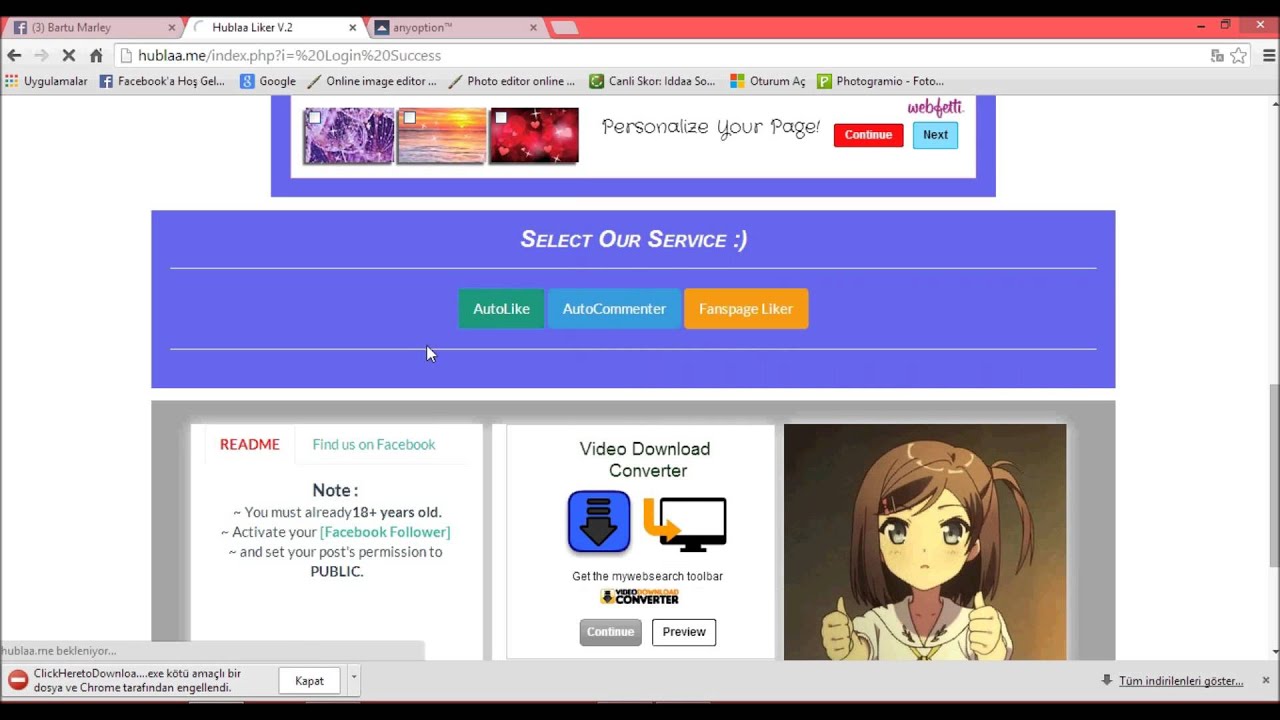1280x720 pixels.
Task: Open Canli Skor Iddaa bookmark
Action: click(652, 81)
